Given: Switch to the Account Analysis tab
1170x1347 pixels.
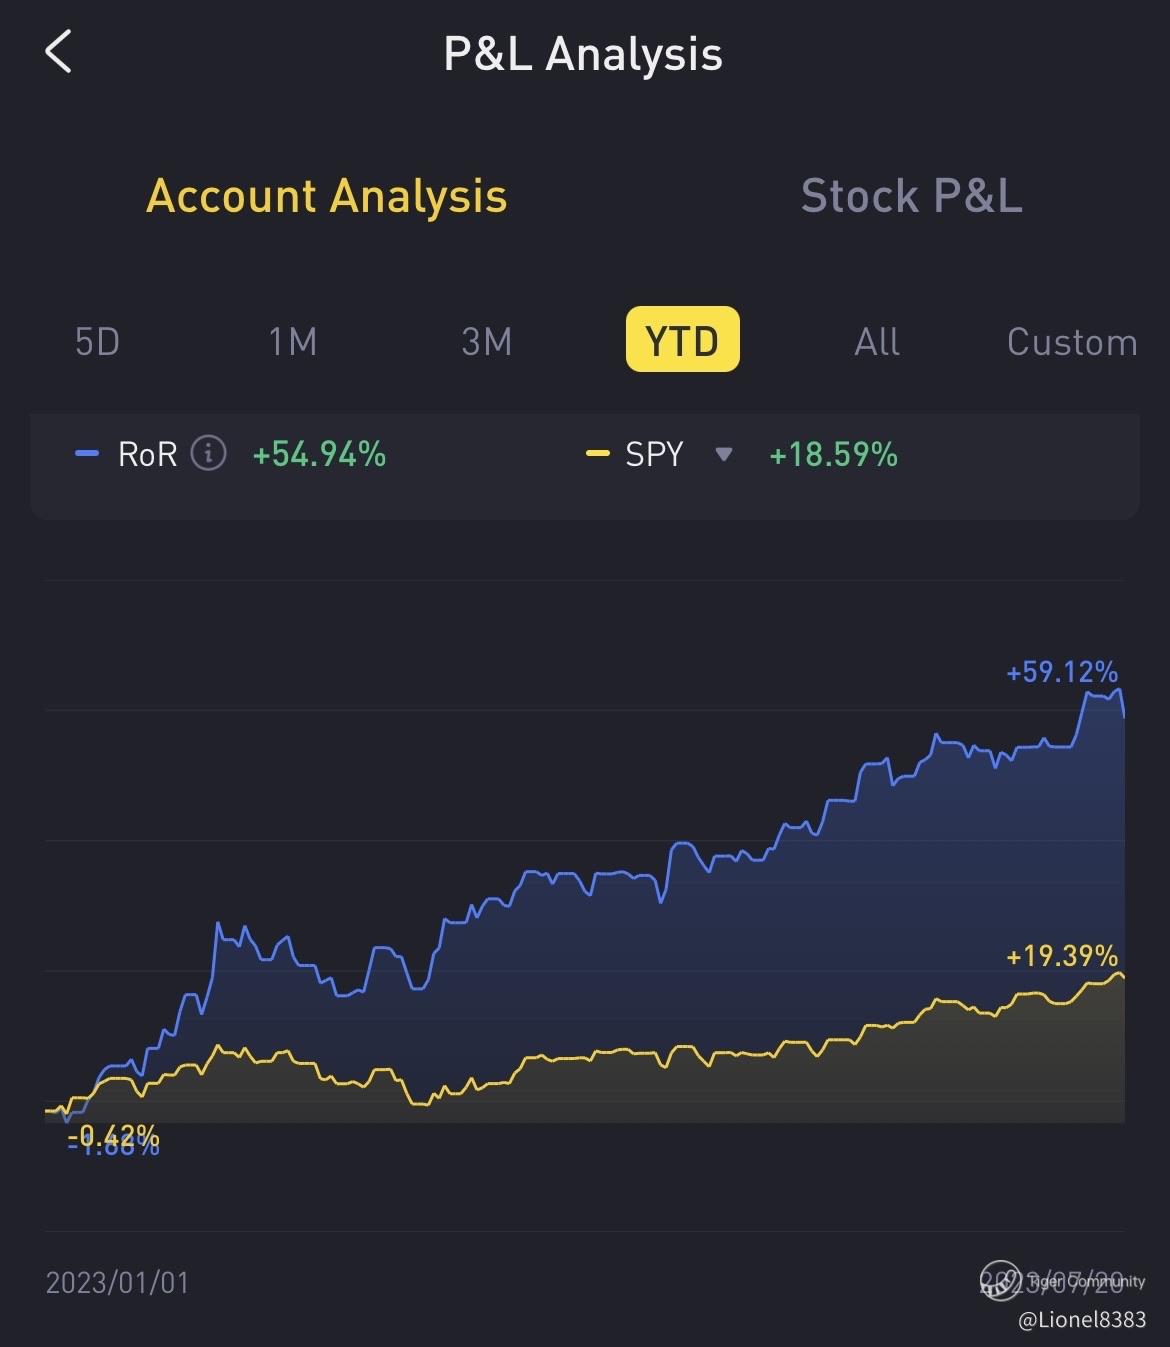Looking at the screenshot, I should [327, 196].
